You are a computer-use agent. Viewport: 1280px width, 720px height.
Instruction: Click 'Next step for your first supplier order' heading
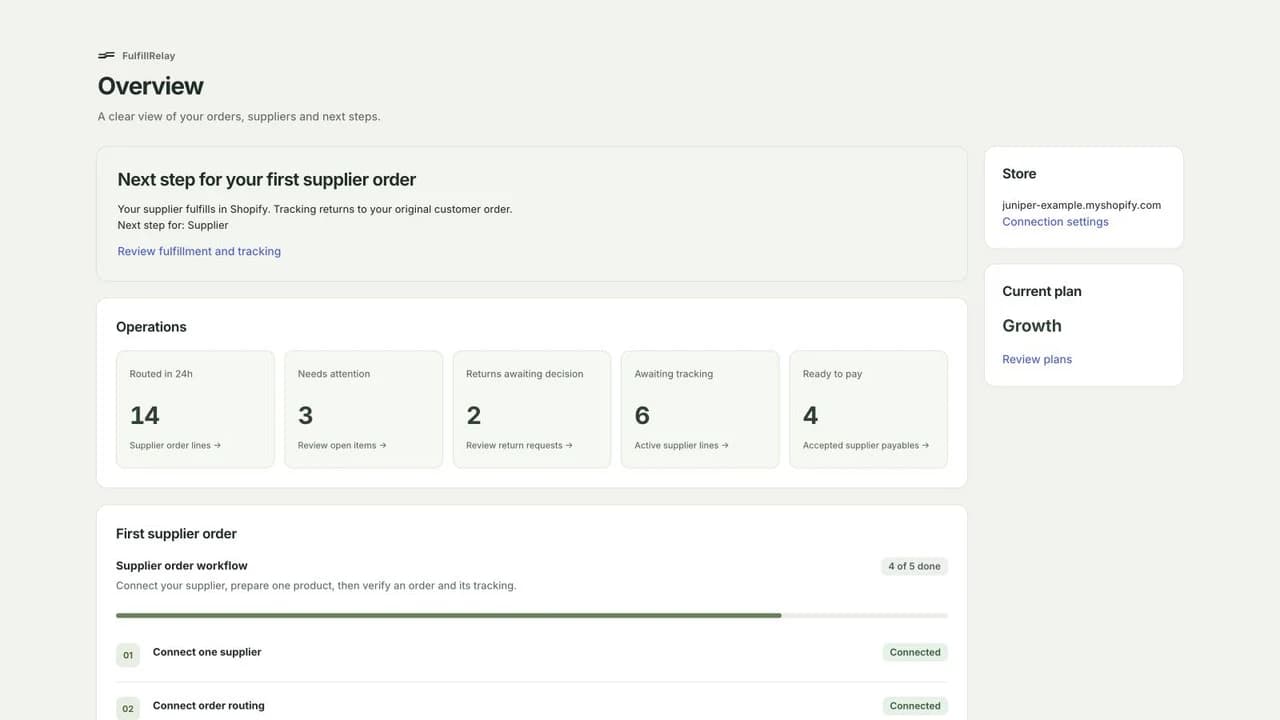pos(267,180)
